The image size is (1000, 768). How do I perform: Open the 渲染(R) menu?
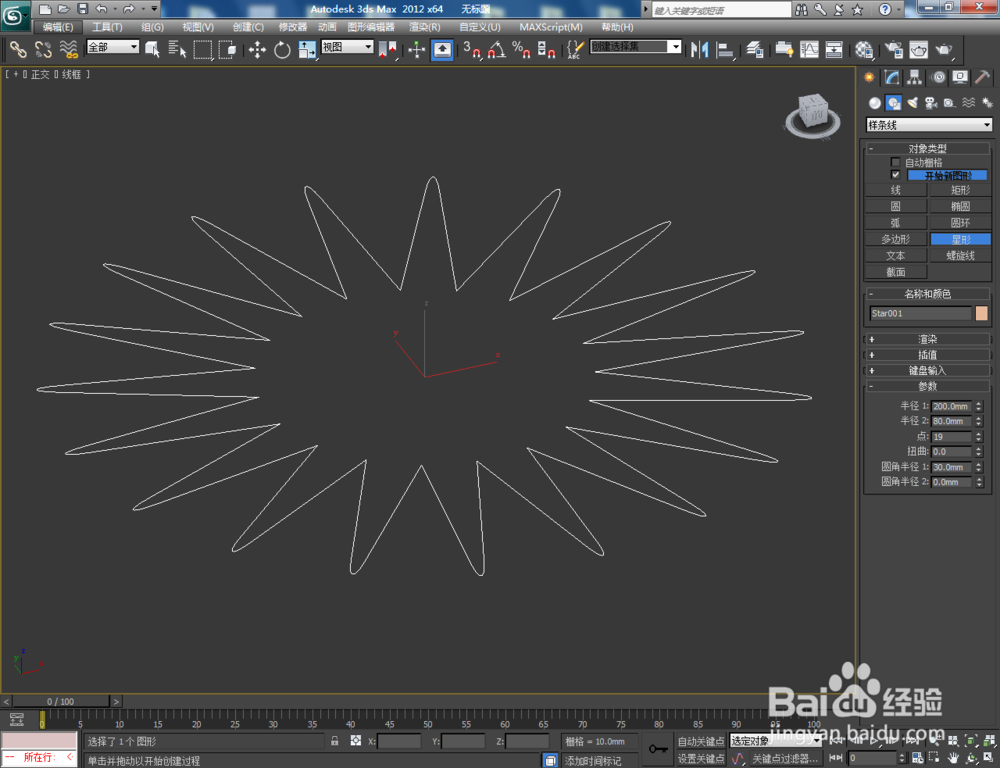(x=425, y=27)
